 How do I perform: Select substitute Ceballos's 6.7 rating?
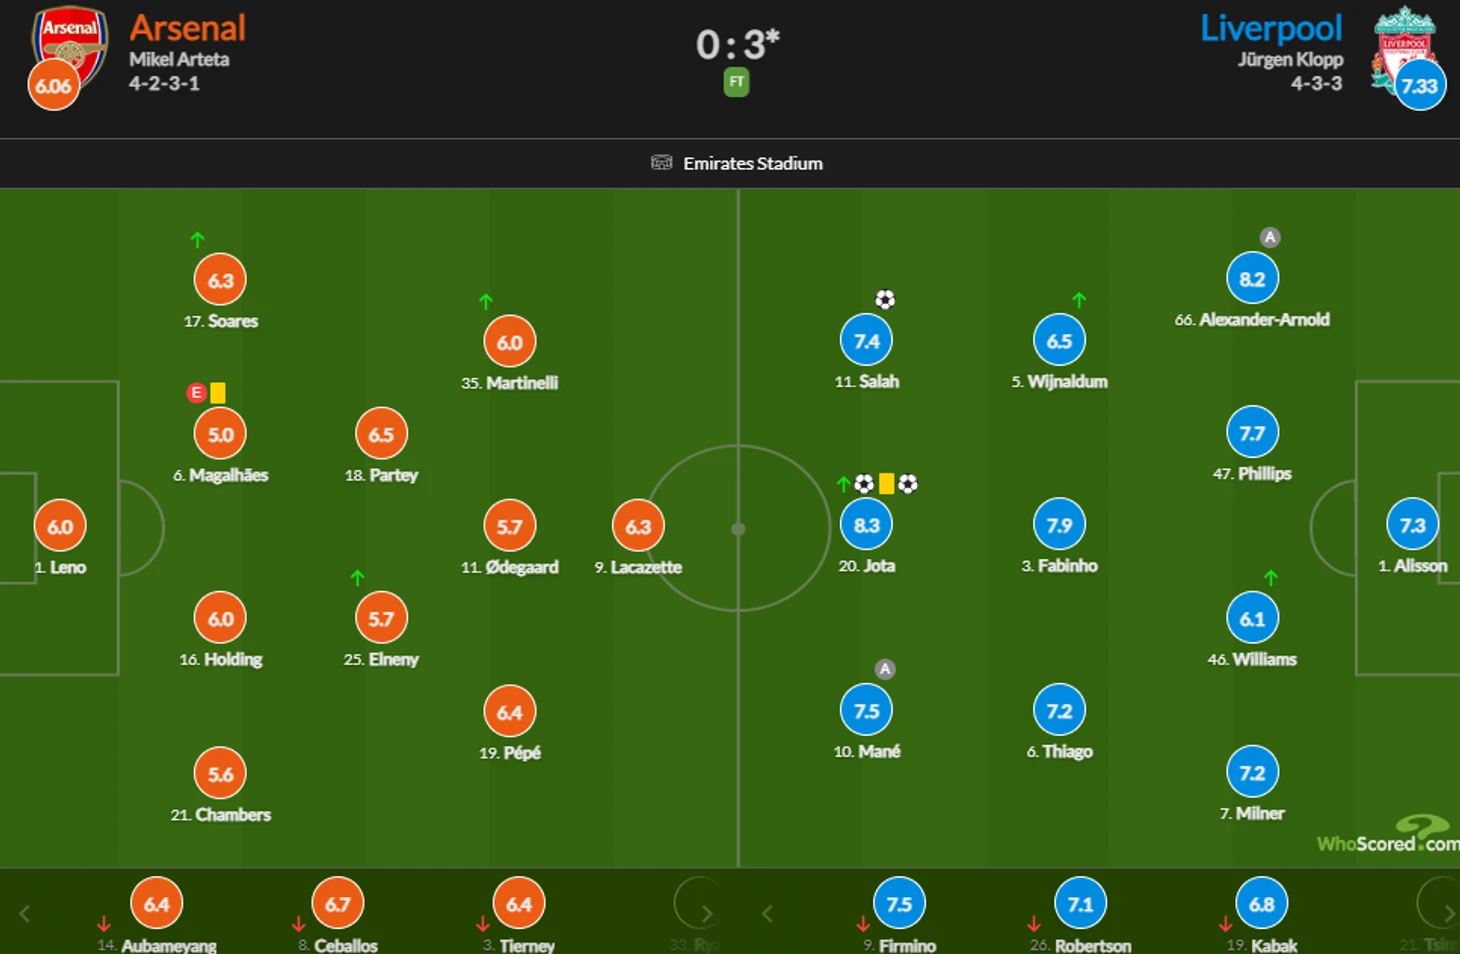pyautogui.click(x=337, y=904)
